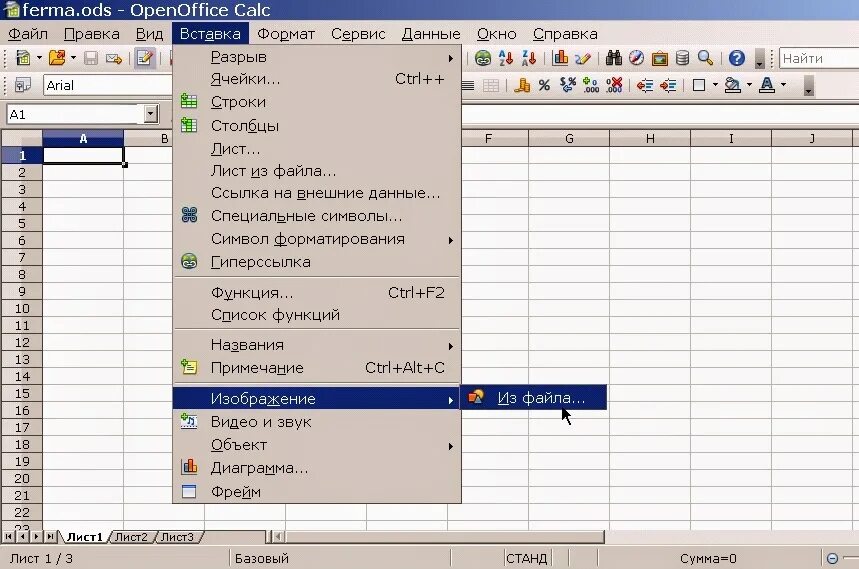859x569 pixels.
Task: Click the Найти search field
Action: tap(818, 58)
